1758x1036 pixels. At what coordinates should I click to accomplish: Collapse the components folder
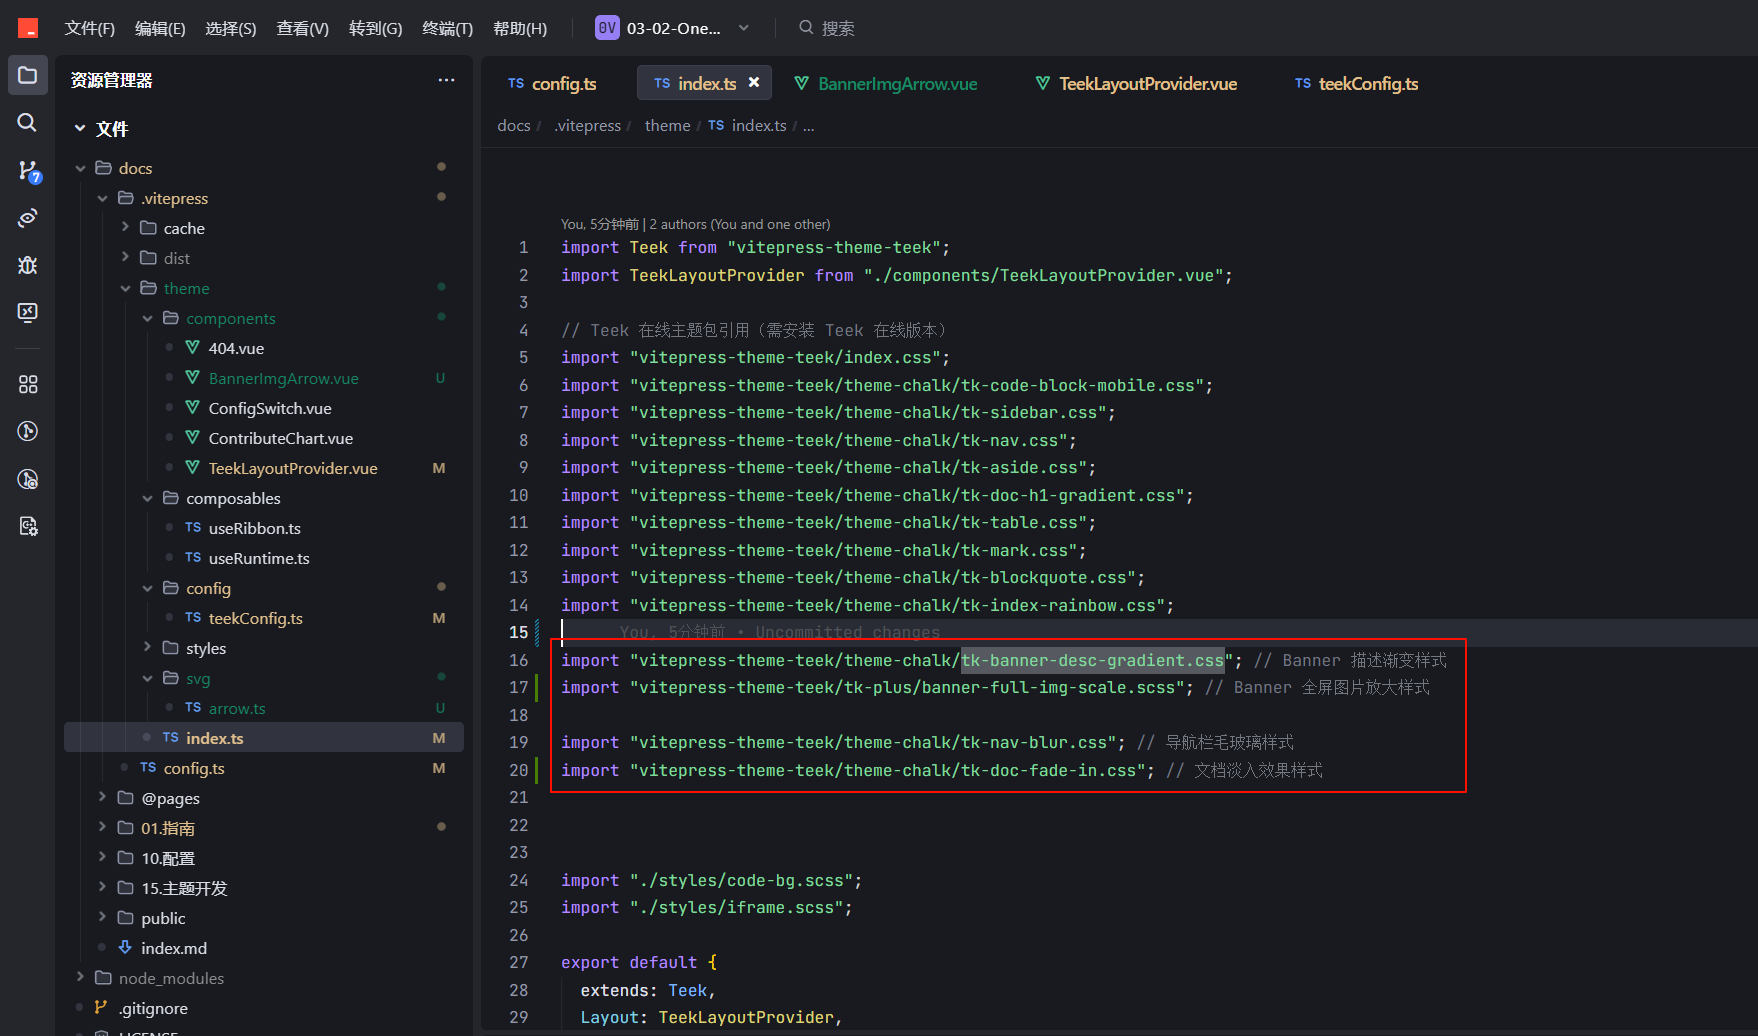147,318
